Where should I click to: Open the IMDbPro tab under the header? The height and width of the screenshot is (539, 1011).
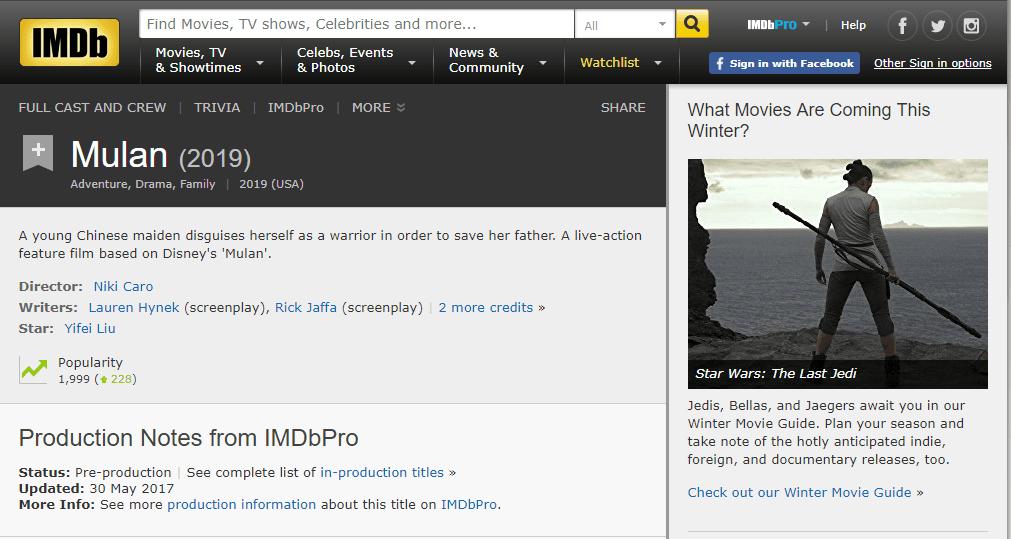tap(296, 108)
